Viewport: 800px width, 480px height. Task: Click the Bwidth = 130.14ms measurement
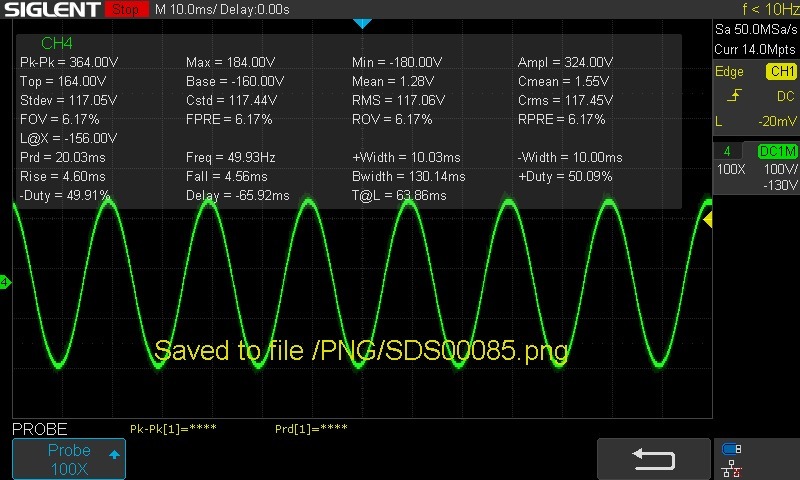tap(409, 176)
